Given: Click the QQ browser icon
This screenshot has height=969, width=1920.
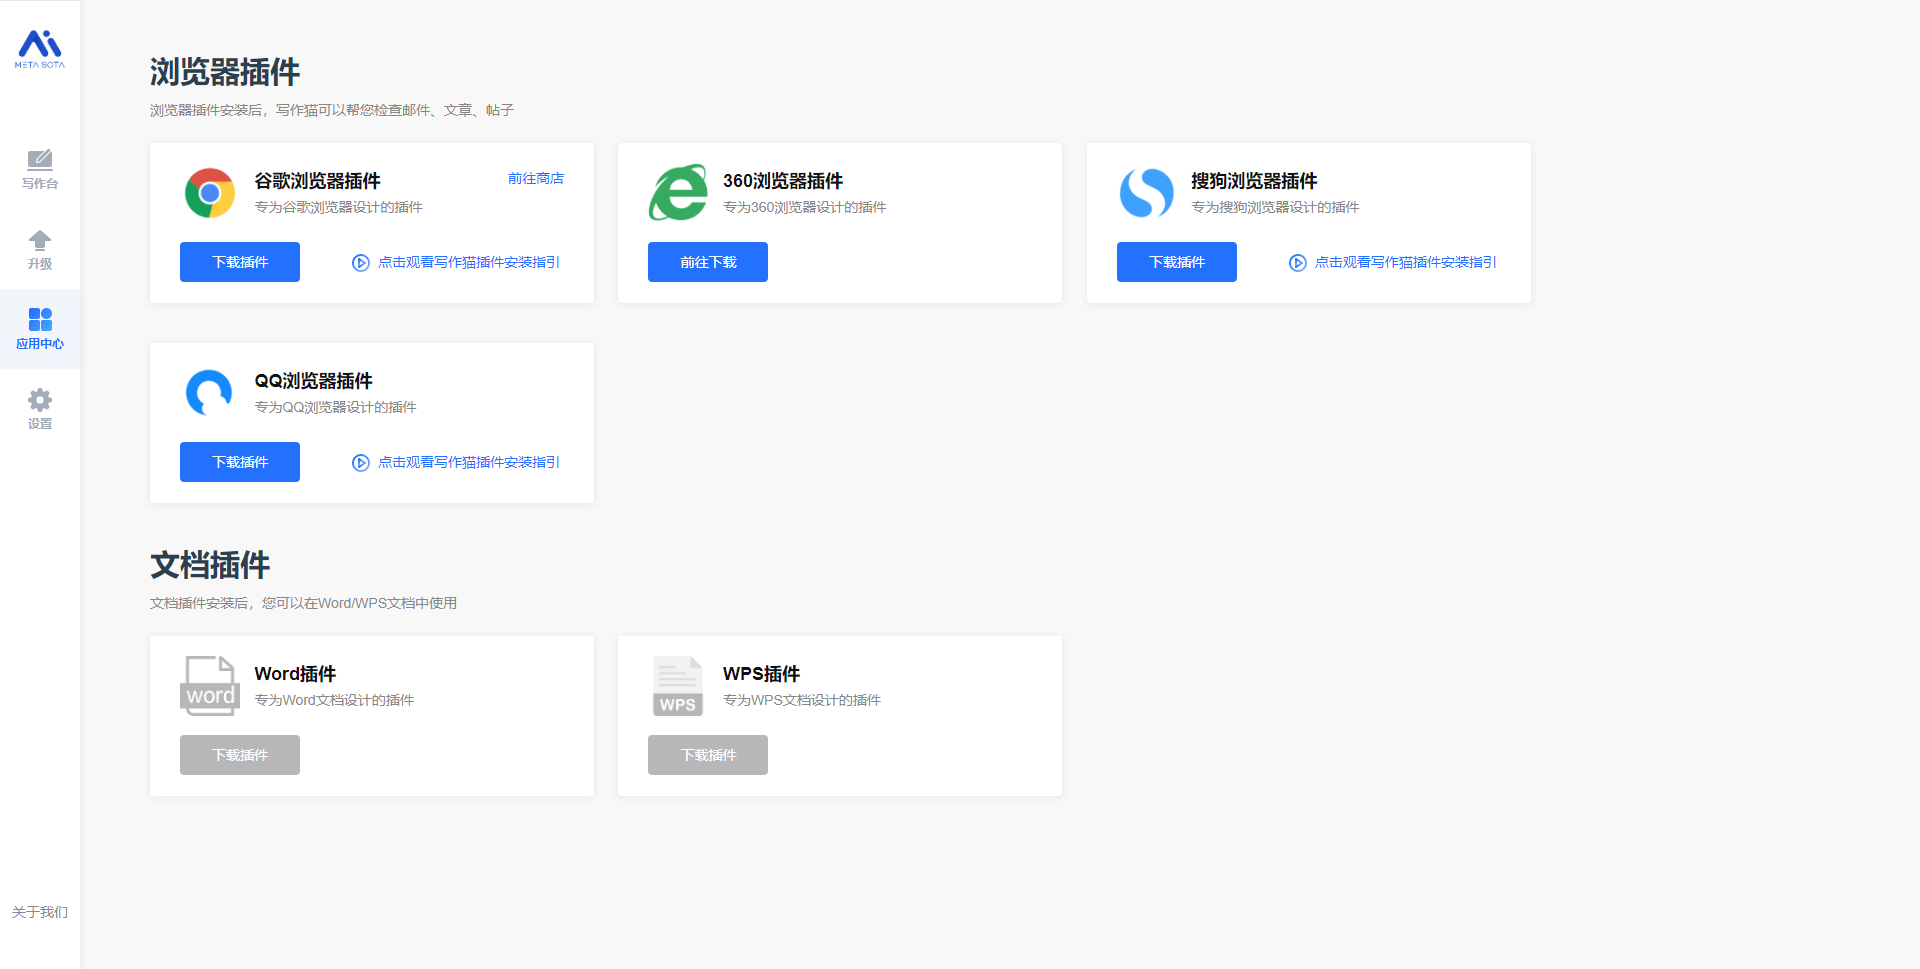Looking at the screenshot, I should [210, 393].
